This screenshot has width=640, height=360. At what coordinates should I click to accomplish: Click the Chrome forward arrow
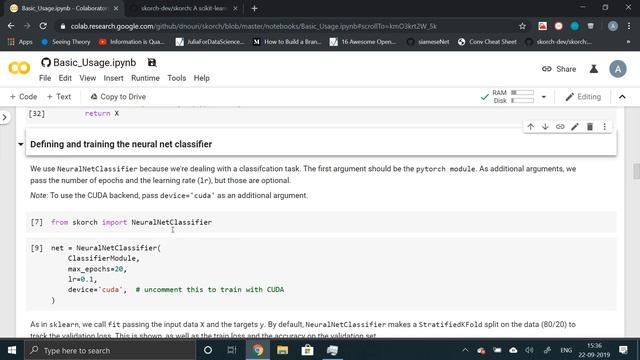pos(27,26)
